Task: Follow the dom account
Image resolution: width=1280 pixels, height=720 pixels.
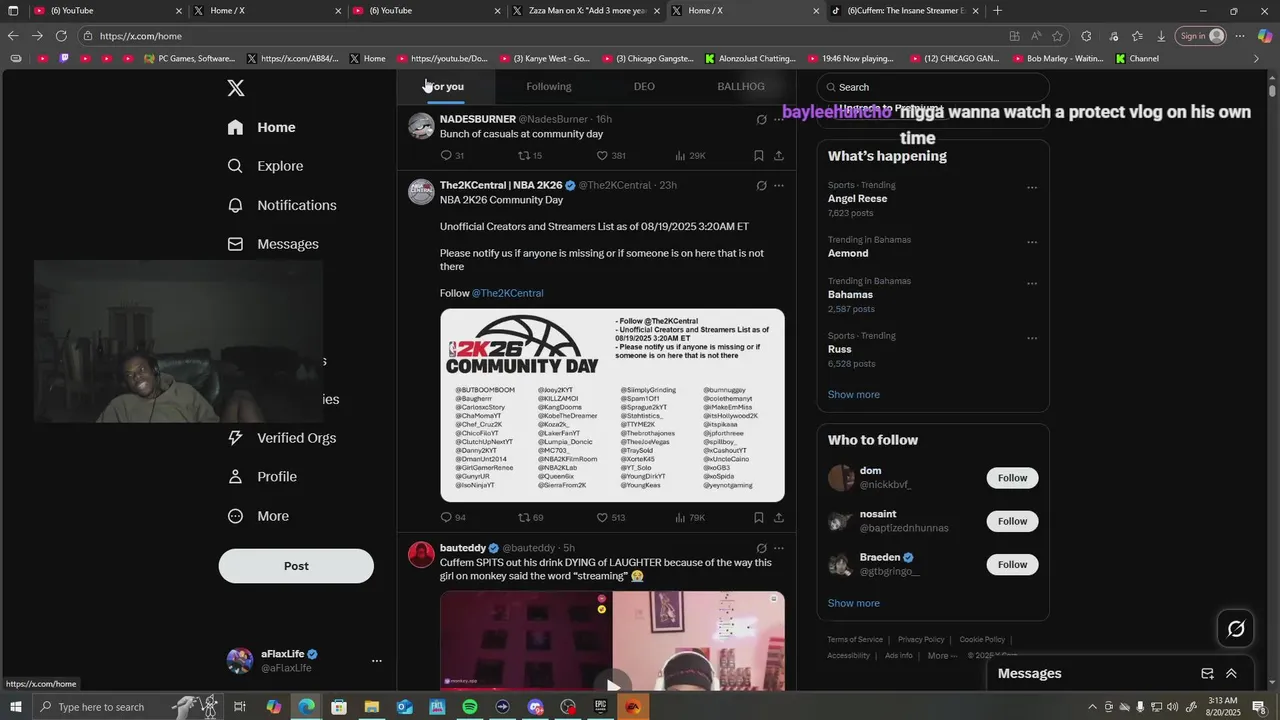Action: [1012, 478]
